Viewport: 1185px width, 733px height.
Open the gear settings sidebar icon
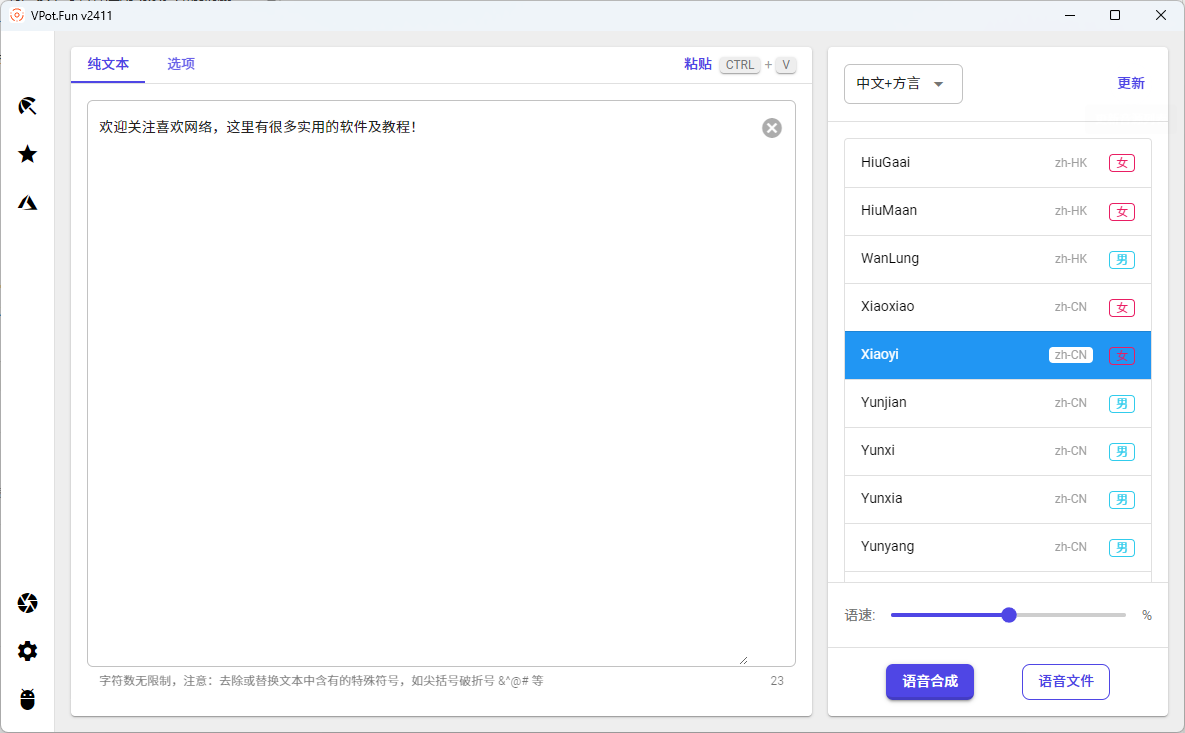(x=27, y=651)
